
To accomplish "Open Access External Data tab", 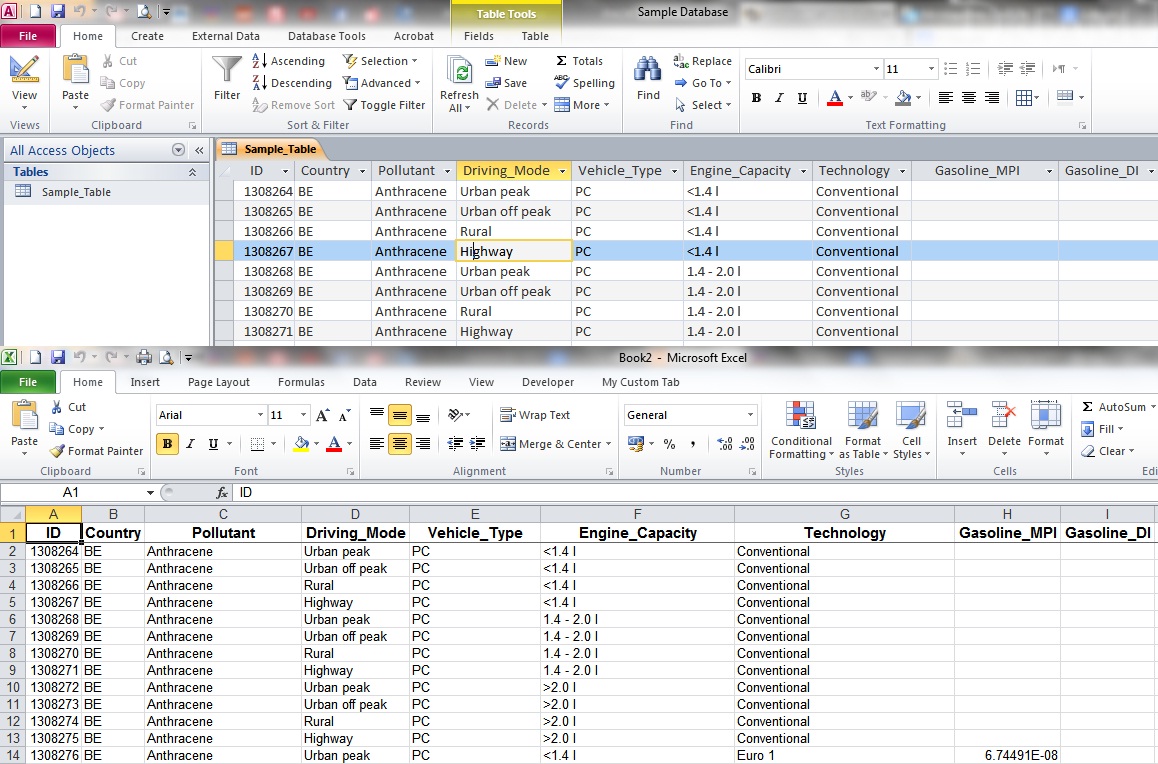I will [225, 35].
